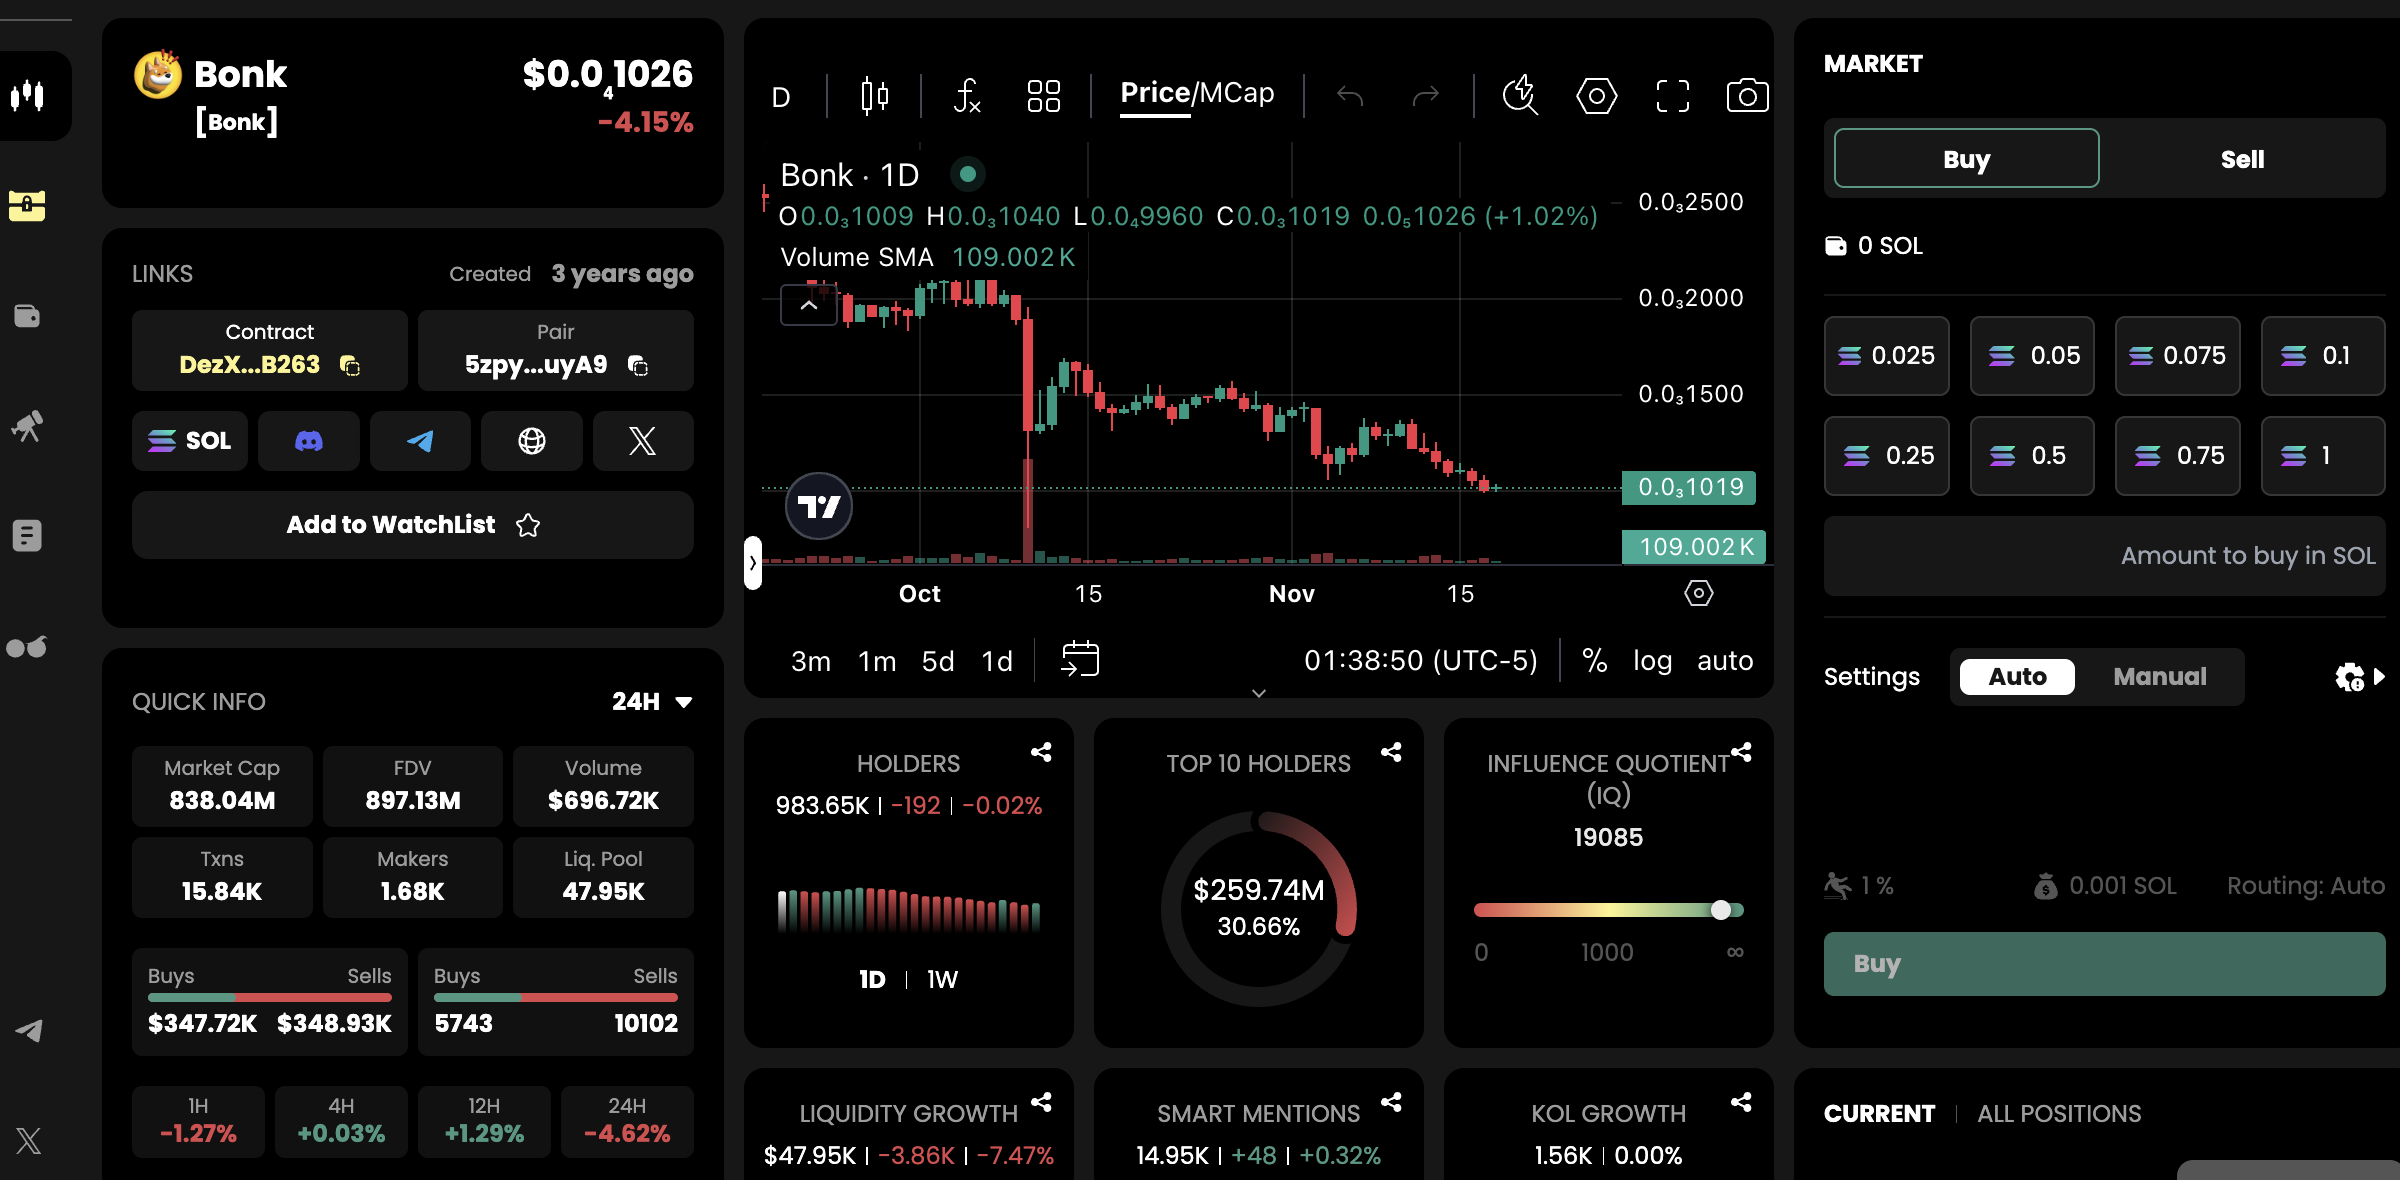Image resolution: width=2400 pixels, height=1180 pixels.
Task: Open the Telegram link for Bonk
Action: point(420,441)
